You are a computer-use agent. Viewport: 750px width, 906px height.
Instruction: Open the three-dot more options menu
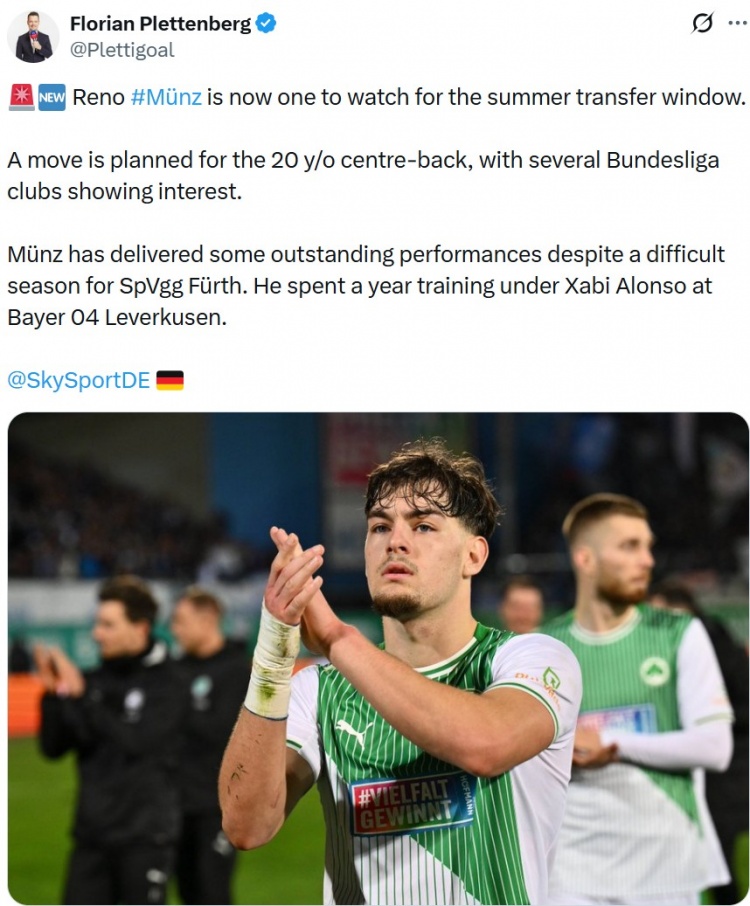pyautogui.click(x=737, y=24)
